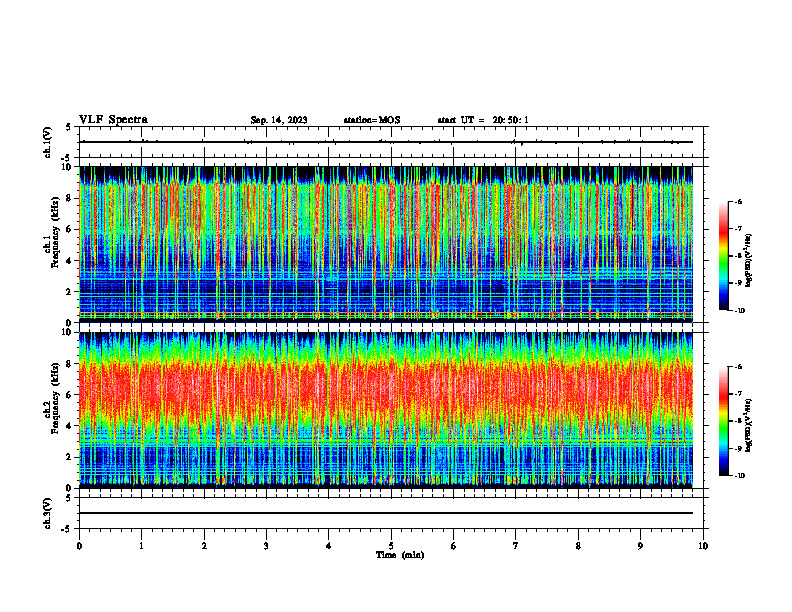Select the ch.1 colorbar "log(PSD)" label
This screenshot has width=792, height=612.
click(x=749, y=261)
